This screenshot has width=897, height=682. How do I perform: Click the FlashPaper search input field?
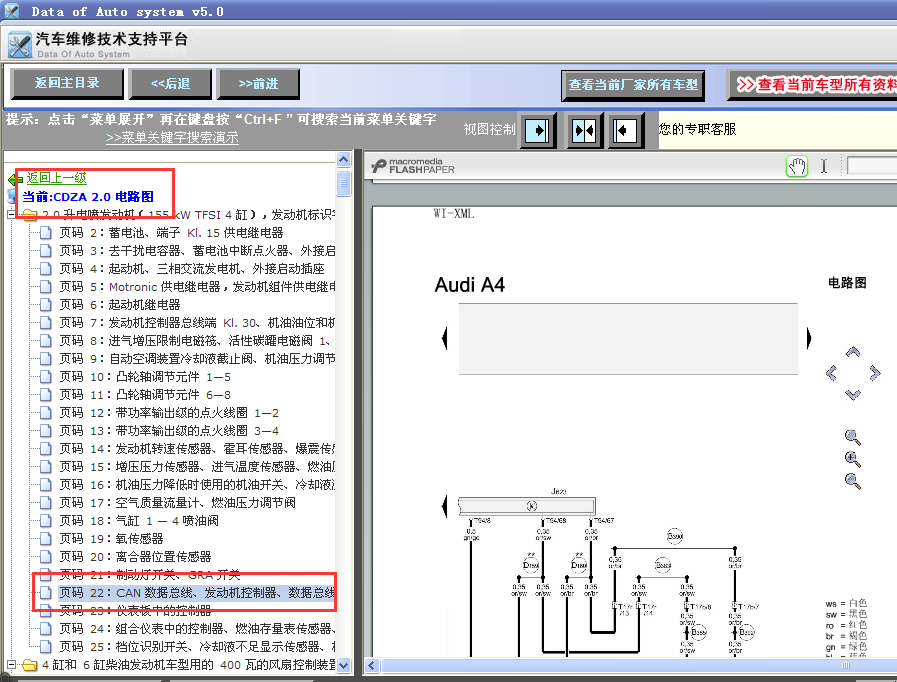(872, 166)
